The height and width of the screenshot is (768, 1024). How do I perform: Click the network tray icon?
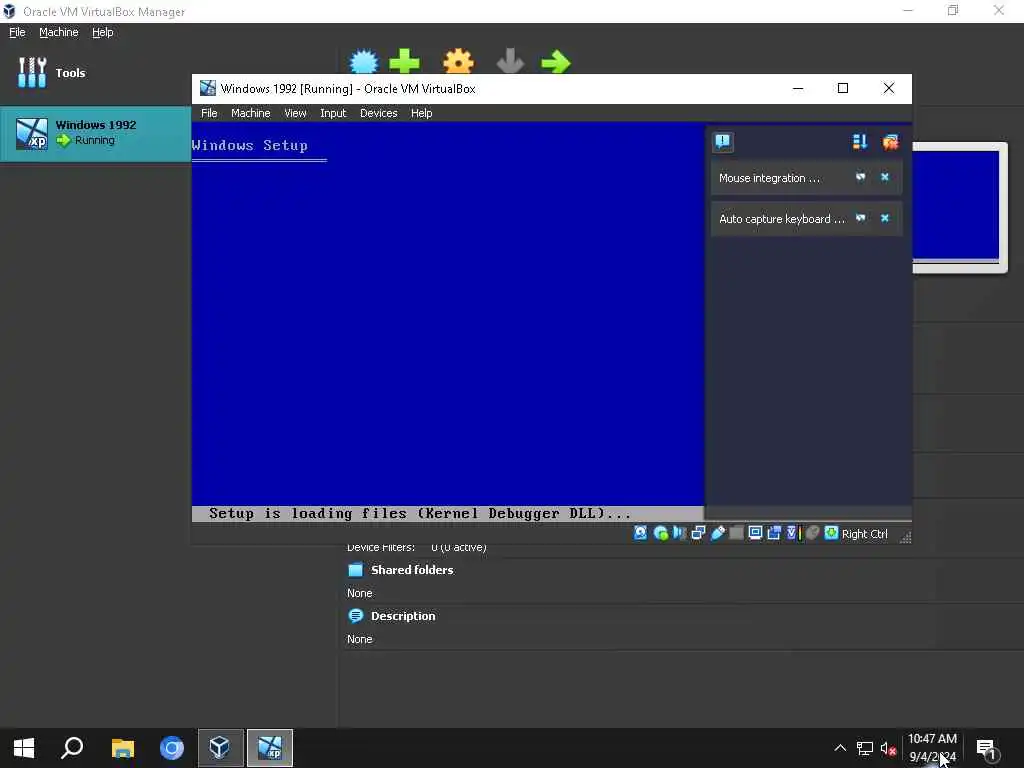pyautogui.click(x=865, y=748)
